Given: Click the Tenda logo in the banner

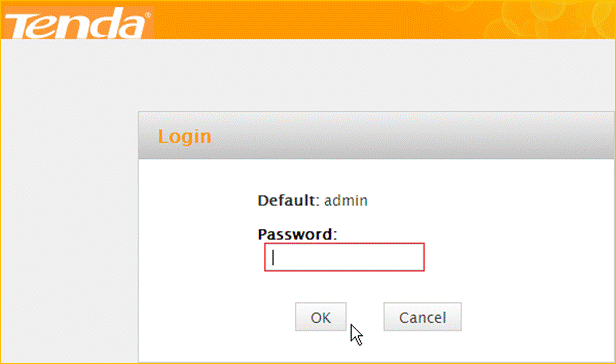Looking at the screenshot, I should (76, 23).
